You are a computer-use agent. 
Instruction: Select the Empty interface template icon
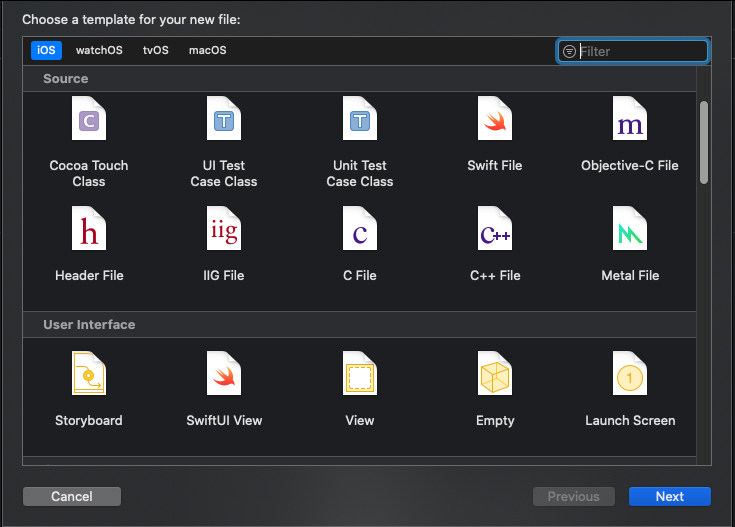tap(495, 373)
